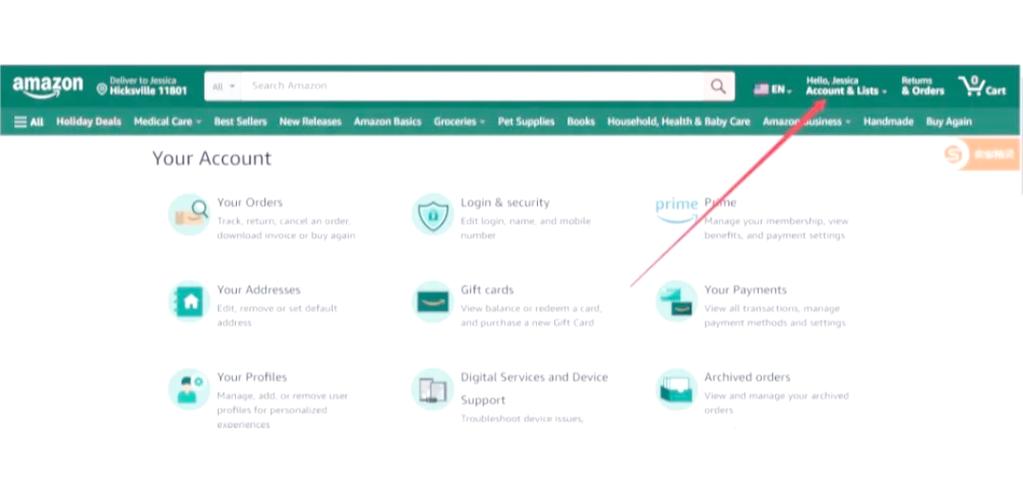The height and width of the screenshot is (500, 1023).
Task: Click the Your Account heading
Action: tap(211, 158)
